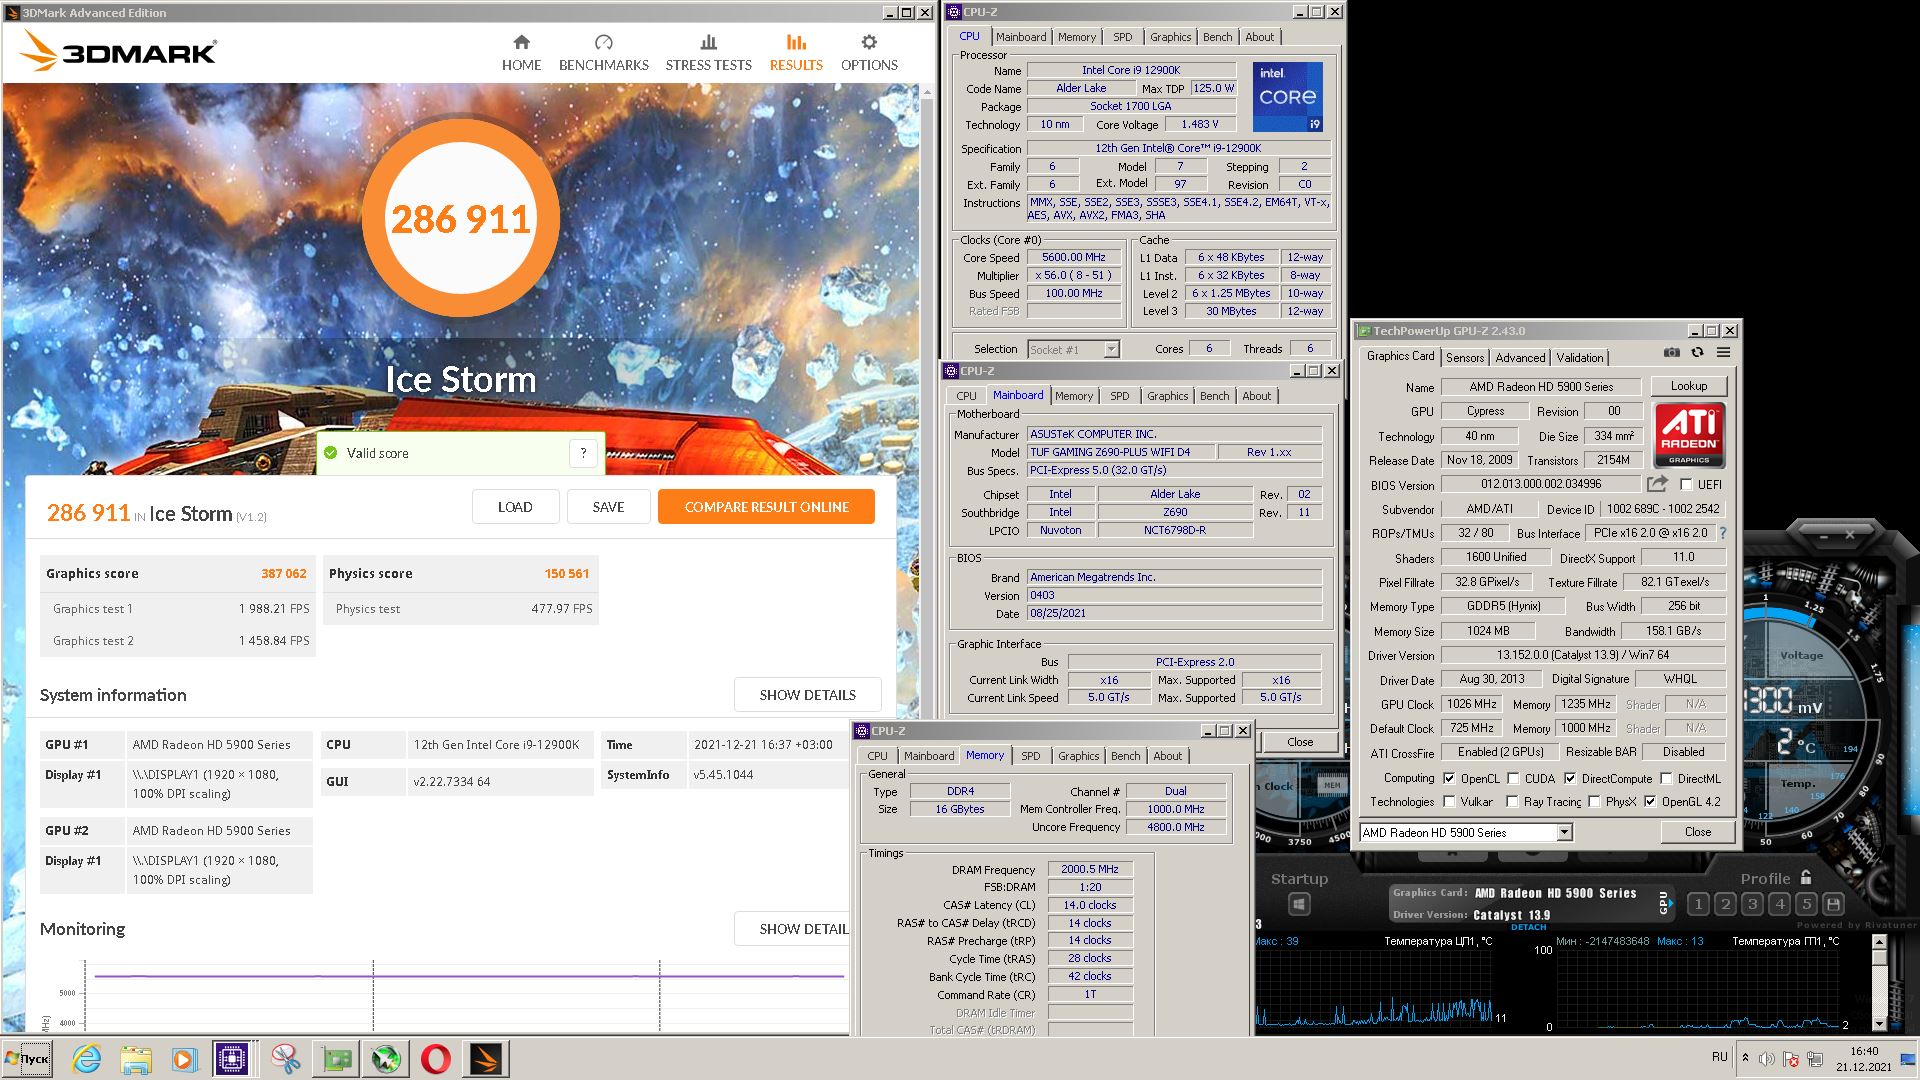Viewport: 1920px width, 1080px height.
Task: Toggle the Vulkan checkbox in GPU-Z
Action: point(1449,801)
